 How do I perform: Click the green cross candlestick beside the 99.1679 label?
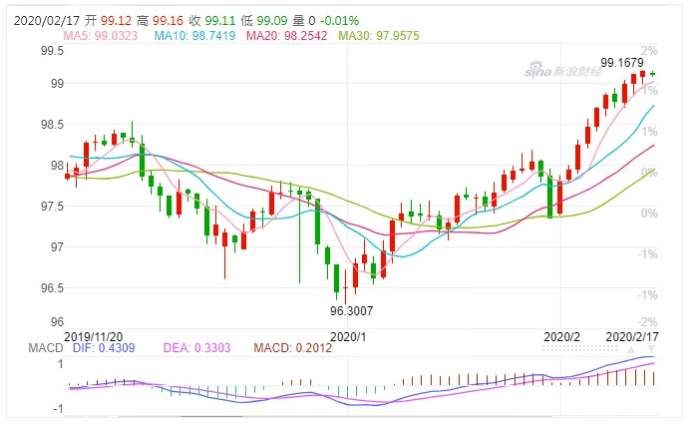pyautogui.click(x=653, y=74)
